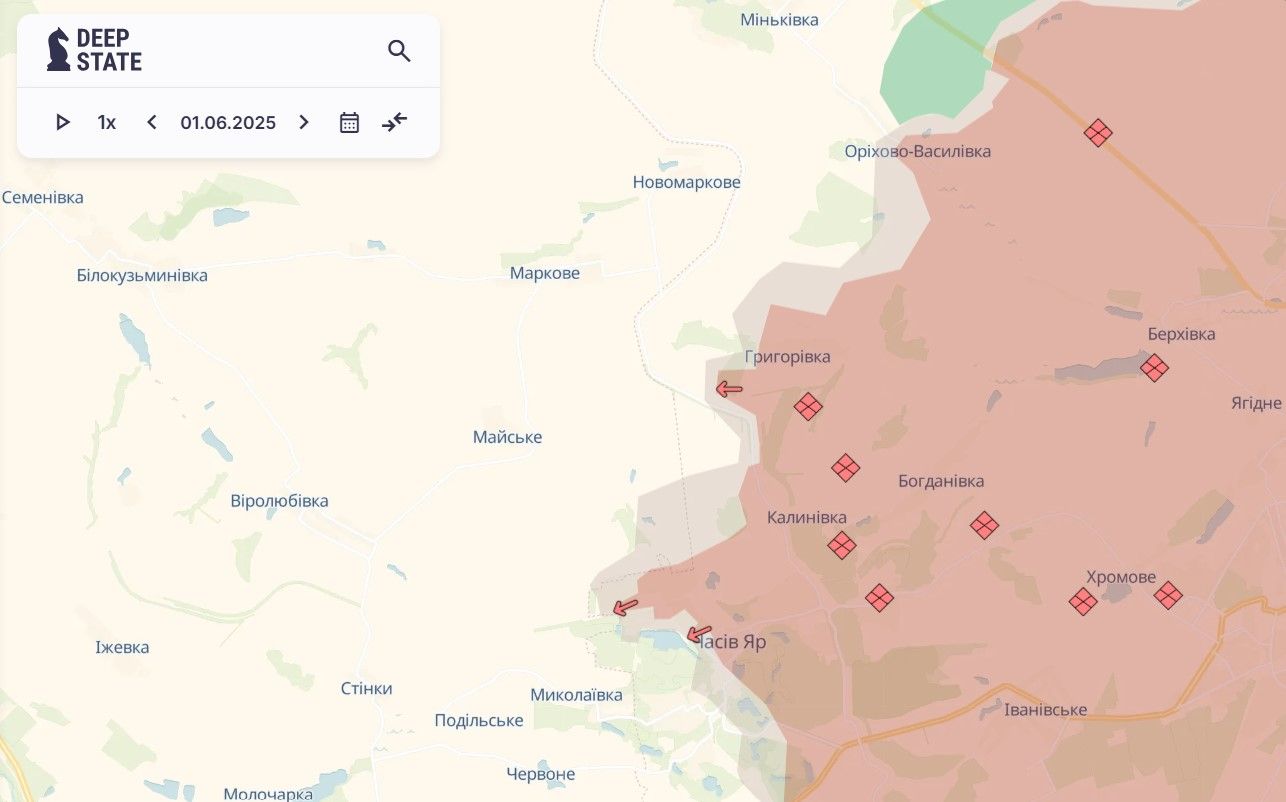Click the 01.06.2025 date field
Image resolution: width=1286 pixels, height=802 pixels.
[x=228, y=123]
